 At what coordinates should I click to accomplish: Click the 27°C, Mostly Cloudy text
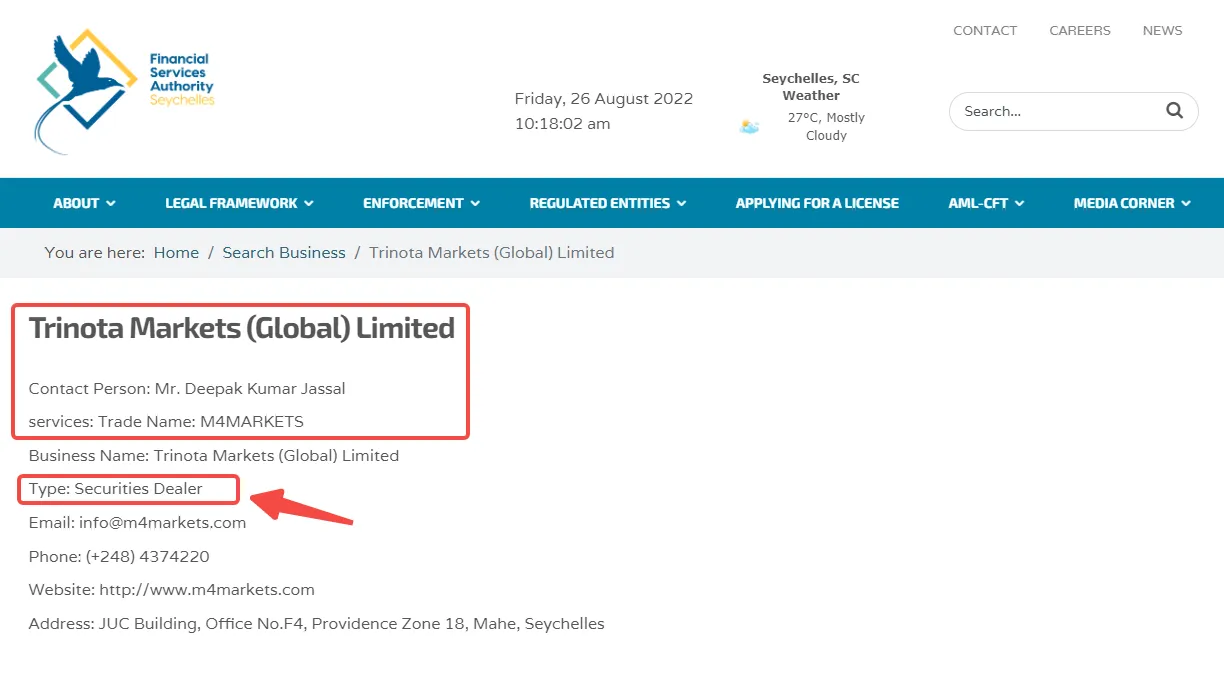pos(826,126)
